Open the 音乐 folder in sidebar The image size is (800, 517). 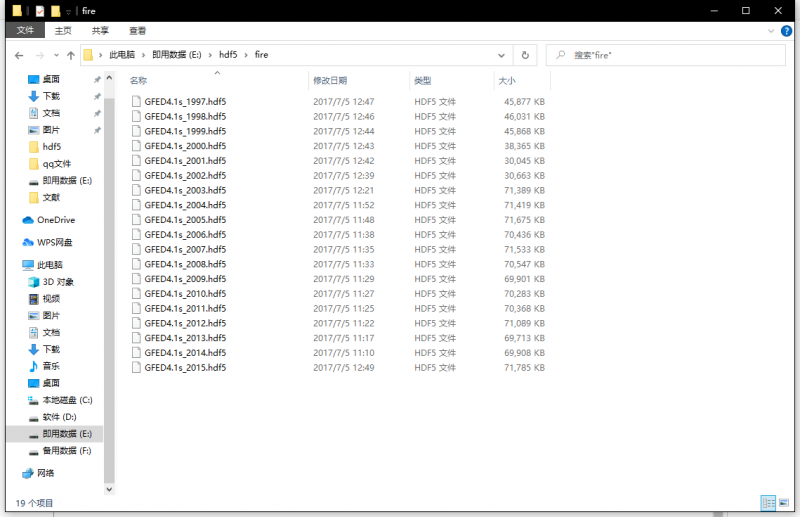click(50, 366)
